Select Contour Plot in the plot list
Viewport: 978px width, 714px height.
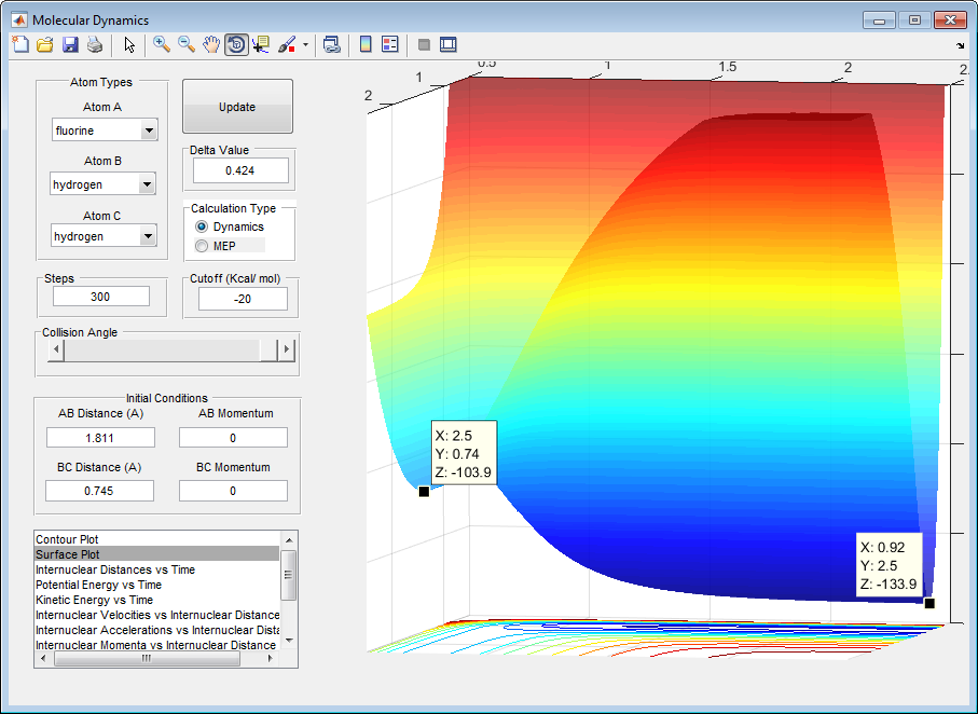[x=67, y=539]
